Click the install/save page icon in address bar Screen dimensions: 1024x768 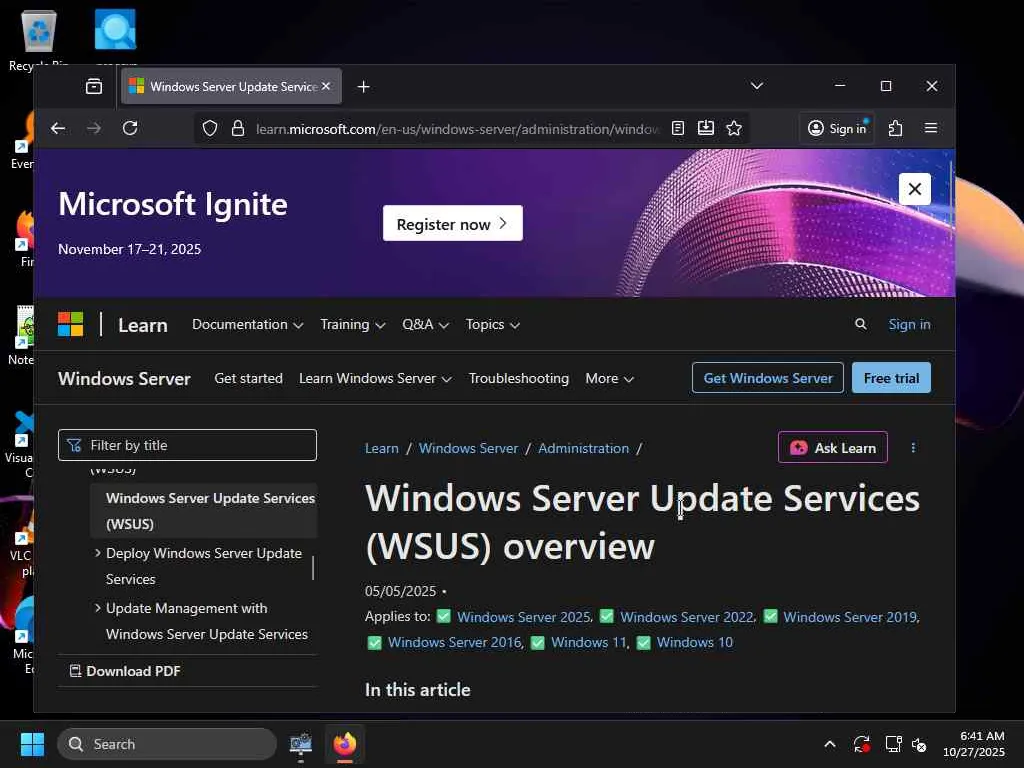point(706,129)
